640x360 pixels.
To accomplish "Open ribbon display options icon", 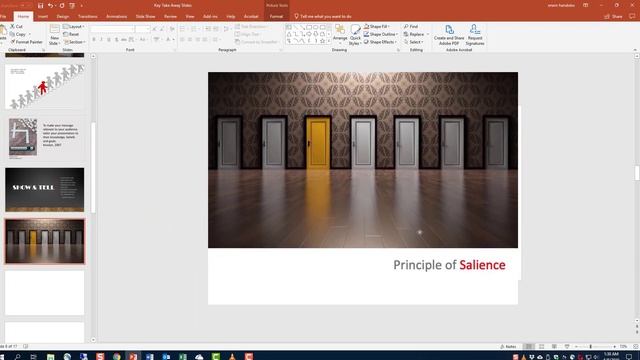I will click(586, 5).
